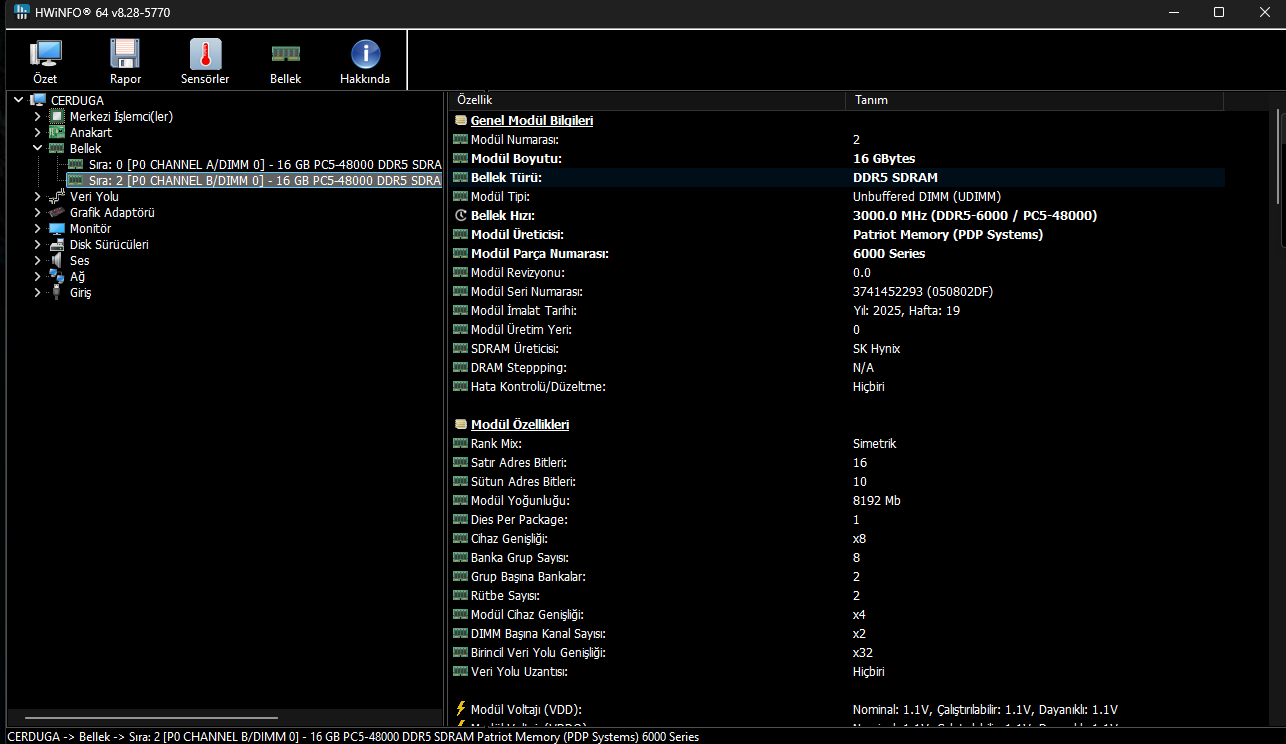The width and height of the screenshot is (1286, 744).
Task: Select the Merkezi İşlemci(ler) CPU icon
Action: click(x=57, y=116)
